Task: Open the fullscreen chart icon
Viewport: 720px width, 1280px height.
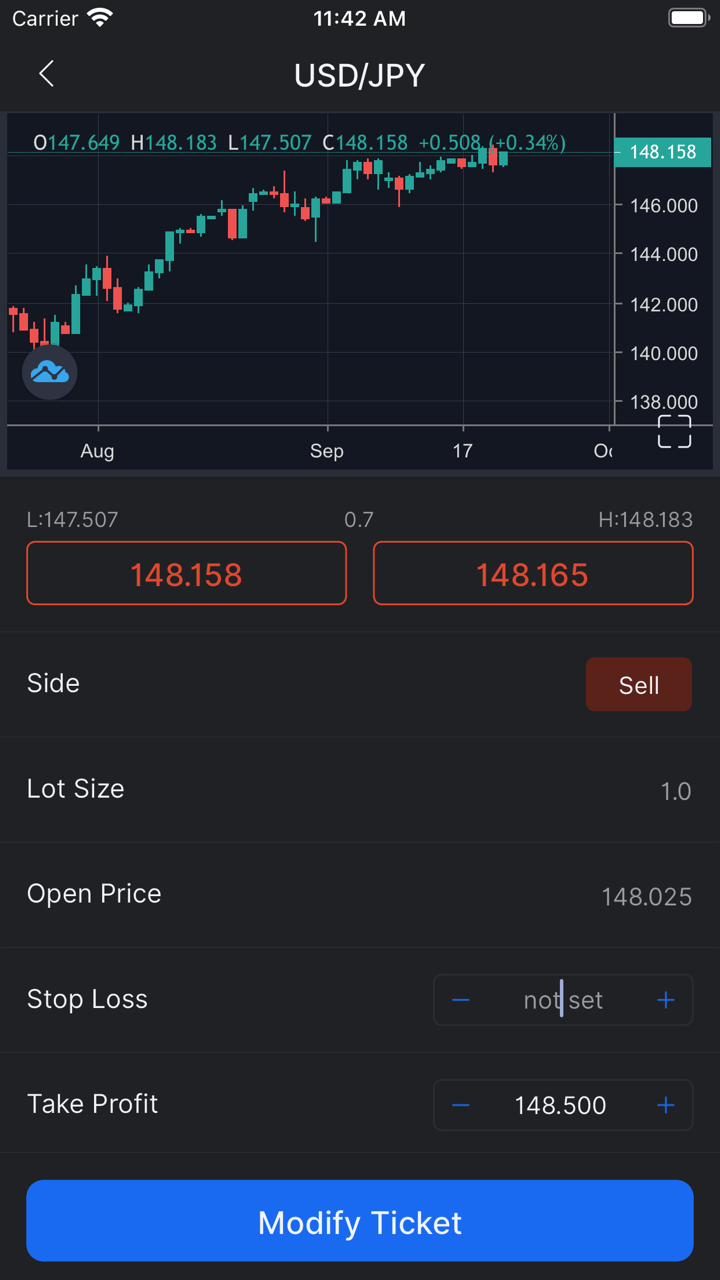Action: [674, 431]
